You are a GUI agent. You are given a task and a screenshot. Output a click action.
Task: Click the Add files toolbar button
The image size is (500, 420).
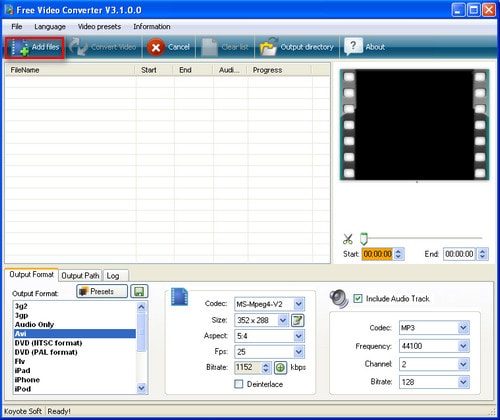(x=35, y=47)
